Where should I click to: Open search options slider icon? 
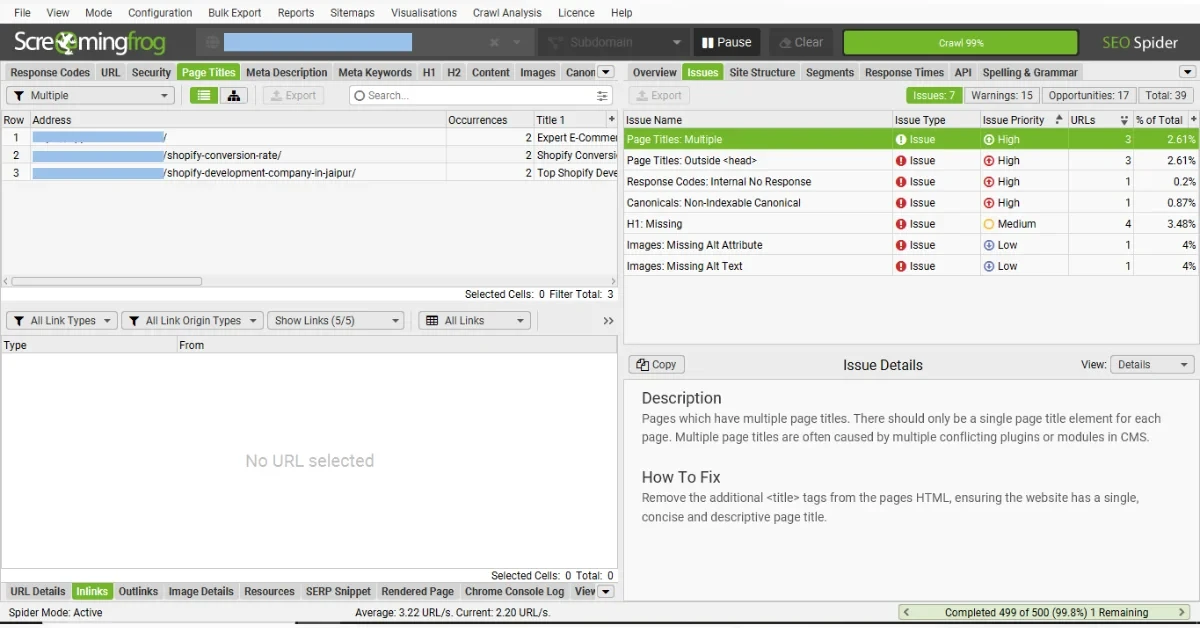pos(602,96)
